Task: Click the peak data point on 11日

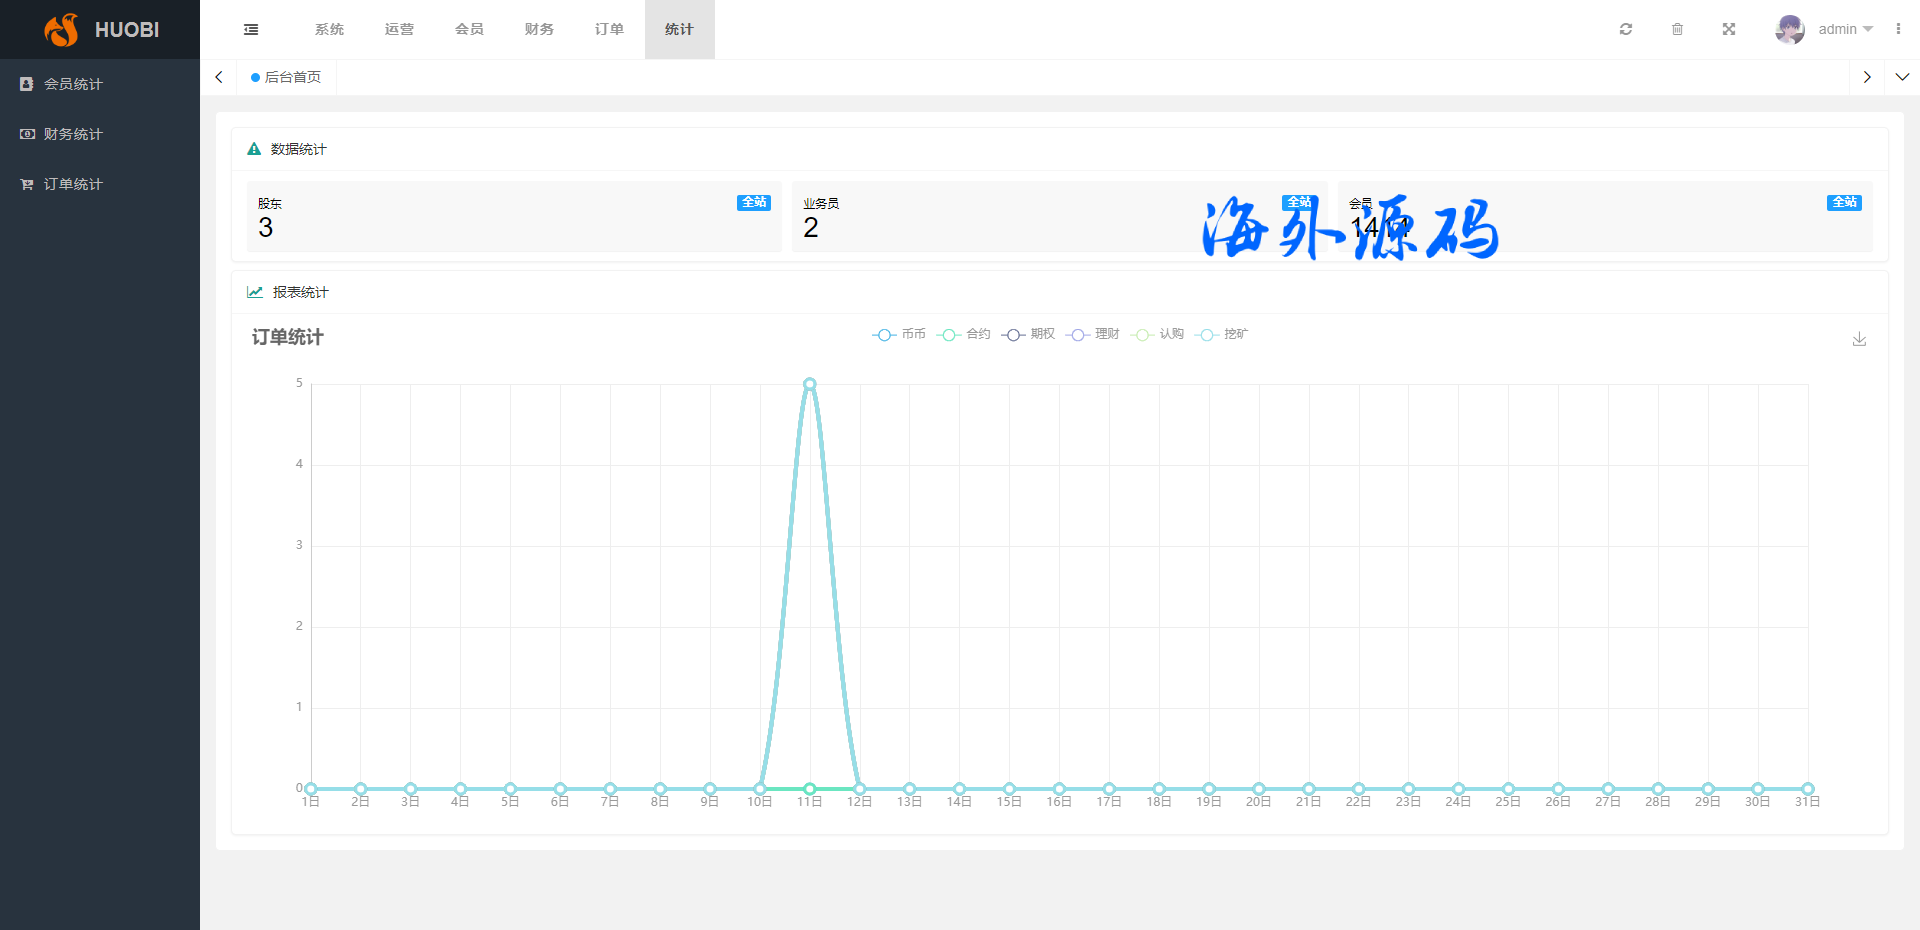Action: point(810,384)
